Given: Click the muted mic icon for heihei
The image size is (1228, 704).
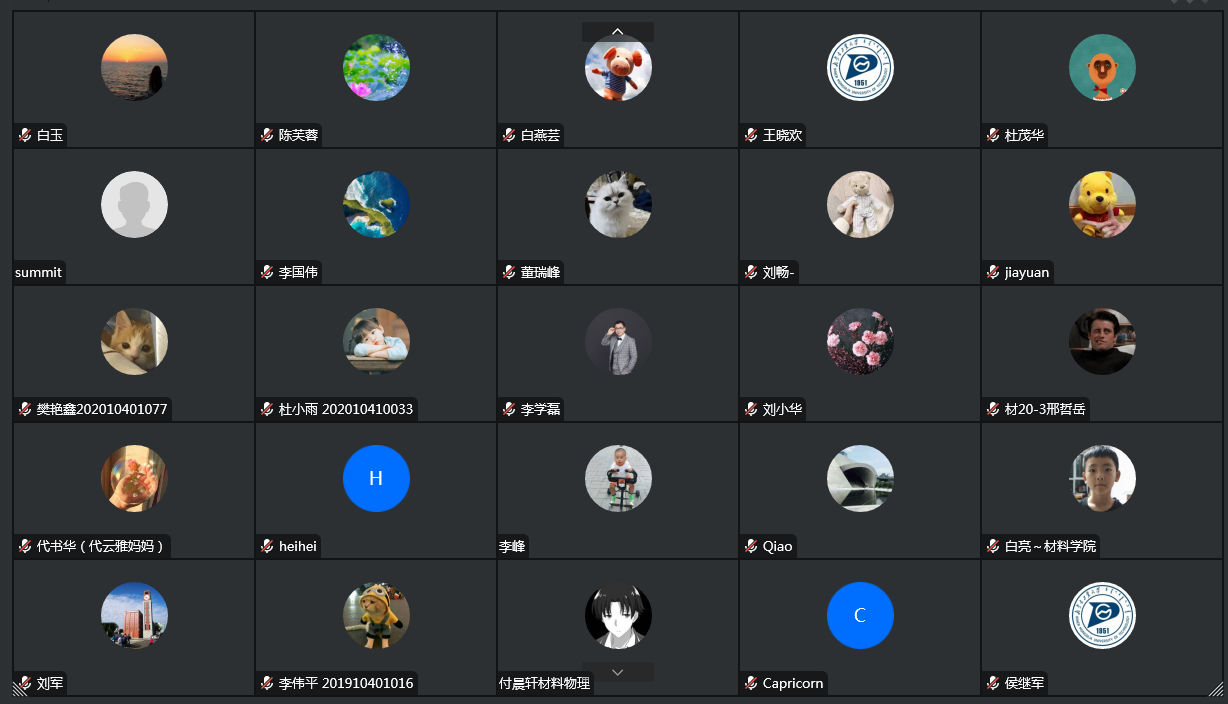Looking at the screenshot, I should [x=267, y=546].
